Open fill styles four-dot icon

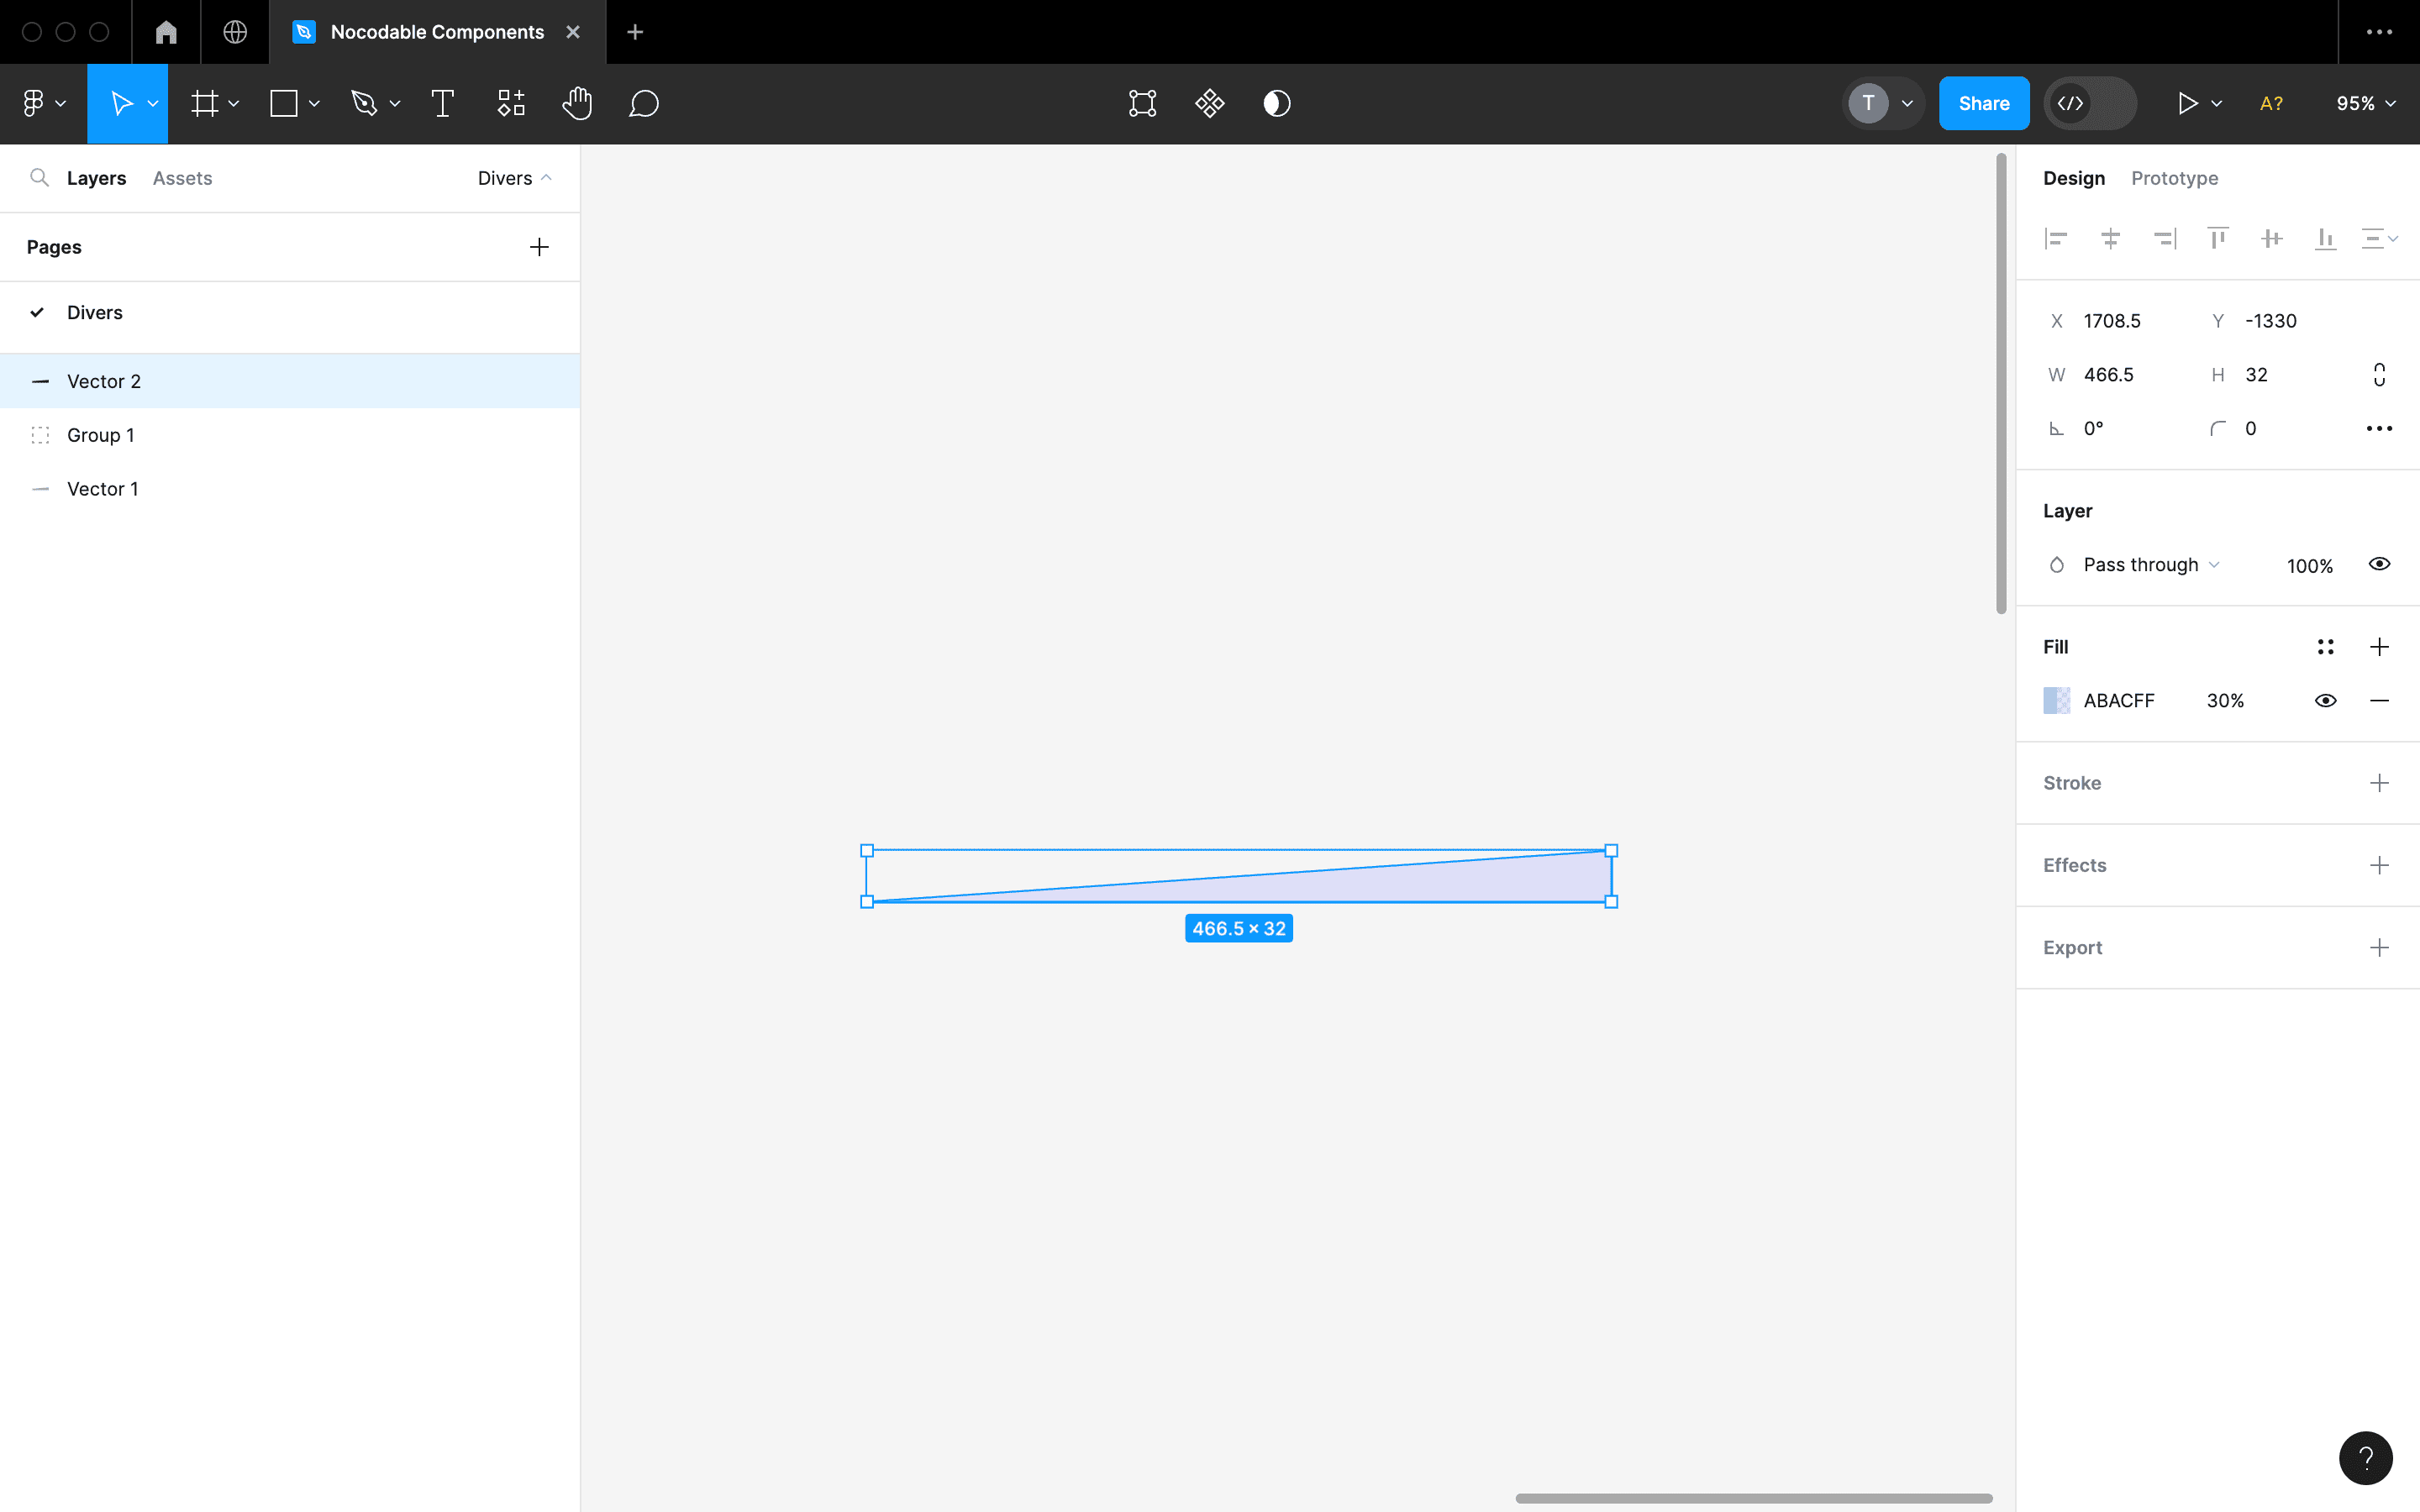[x=2325, y=647]
